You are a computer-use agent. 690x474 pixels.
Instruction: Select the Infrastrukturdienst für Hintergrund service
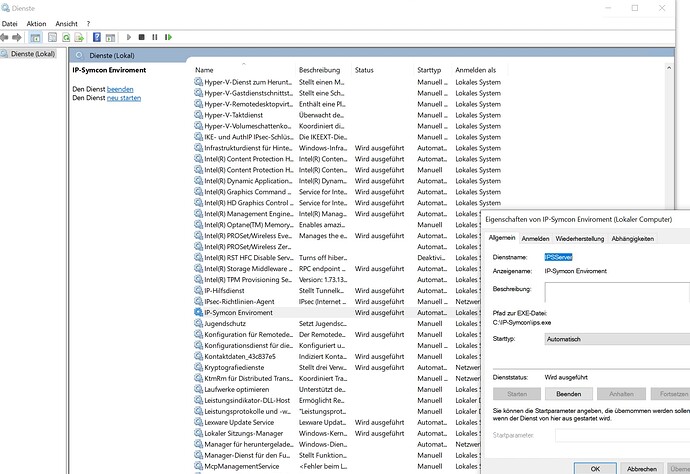pyautogui.click(x=348, y=148)
